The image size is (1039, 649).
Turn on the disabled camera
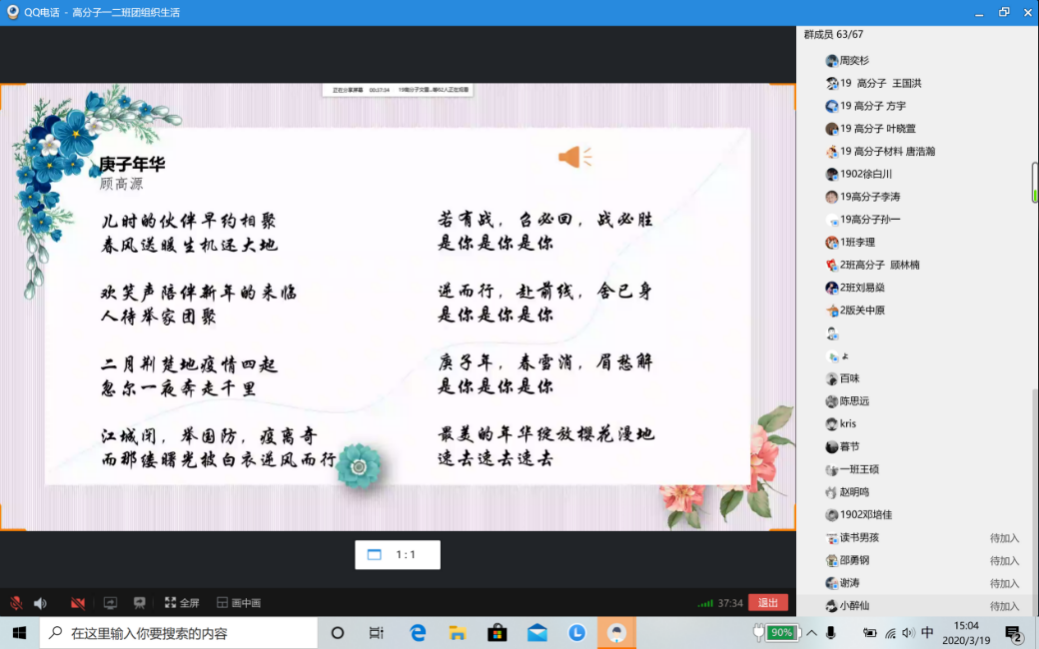tap(78, 603)
